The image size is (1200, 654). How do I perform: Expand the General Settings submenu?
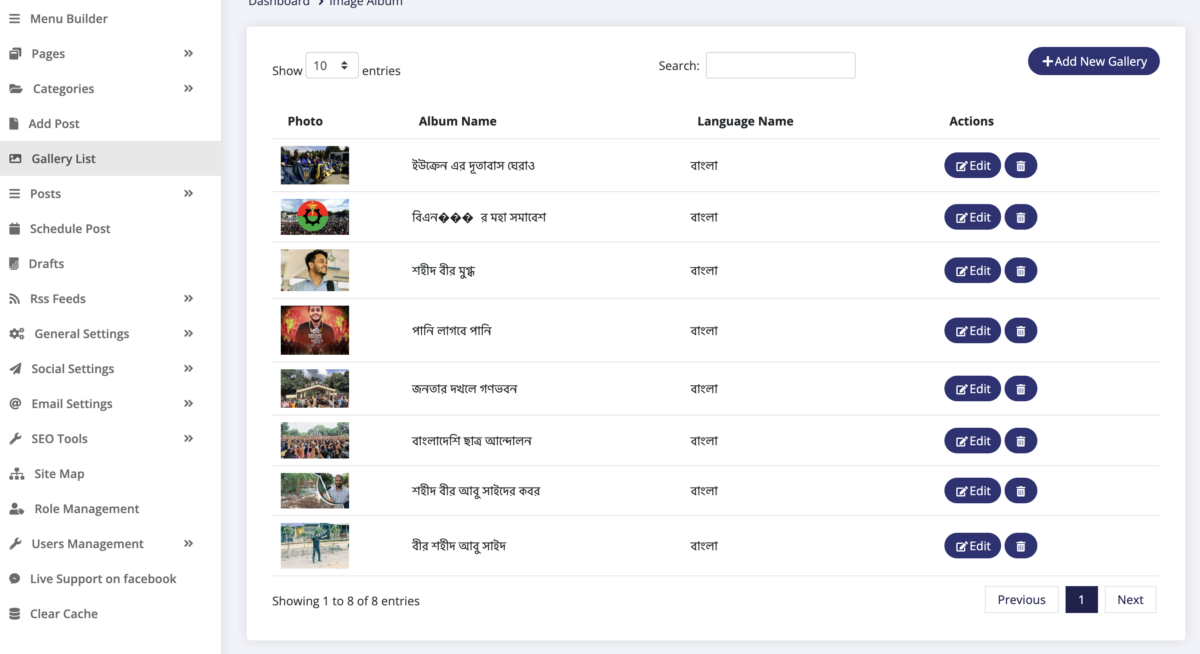pyautogui.click(x=187, y=333)
